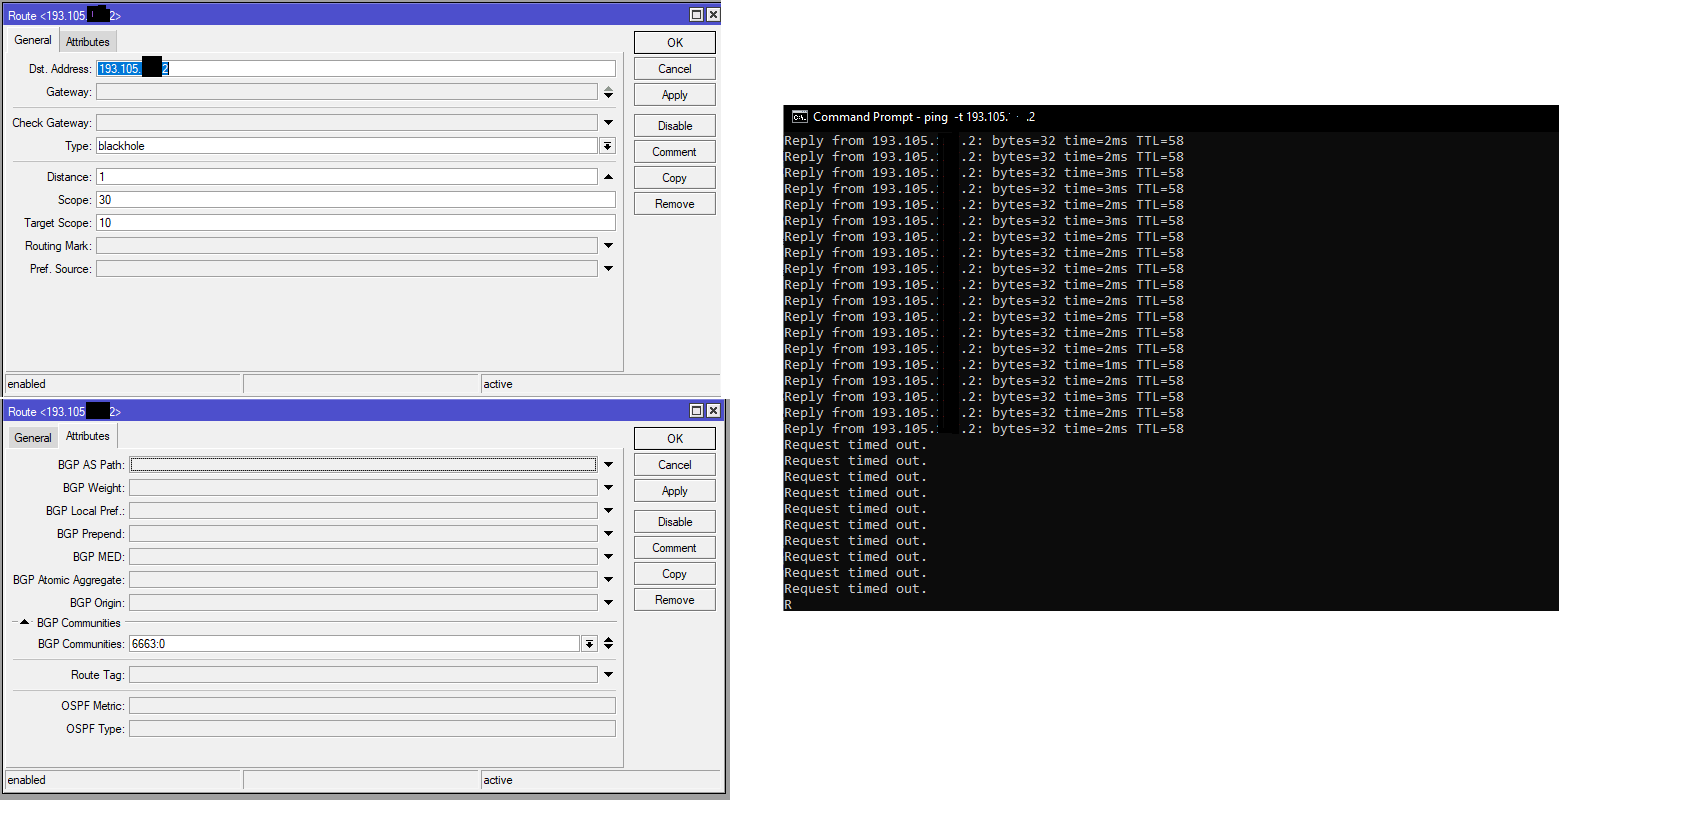
Task: Expand the Pref. Source dropdown
Action: coord(608,269)
